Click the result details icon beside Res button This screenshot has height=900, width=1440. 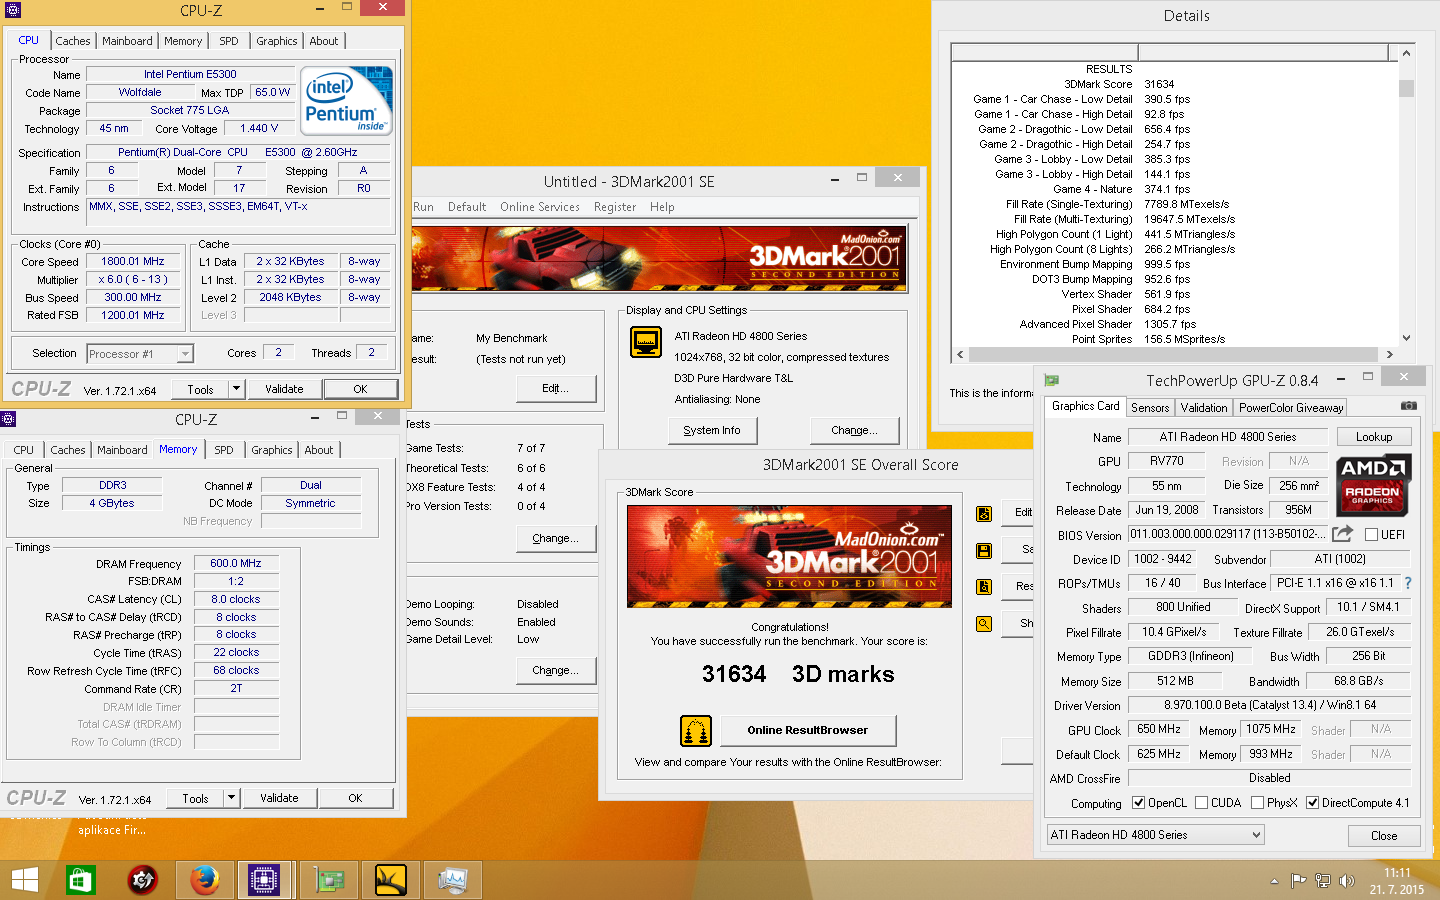tap(984, 587)
